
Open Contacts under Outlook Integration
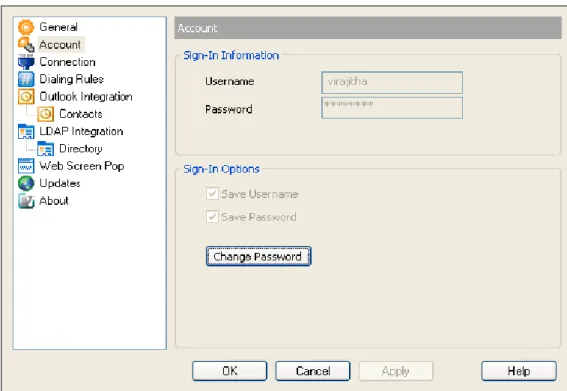click(81, 114)
